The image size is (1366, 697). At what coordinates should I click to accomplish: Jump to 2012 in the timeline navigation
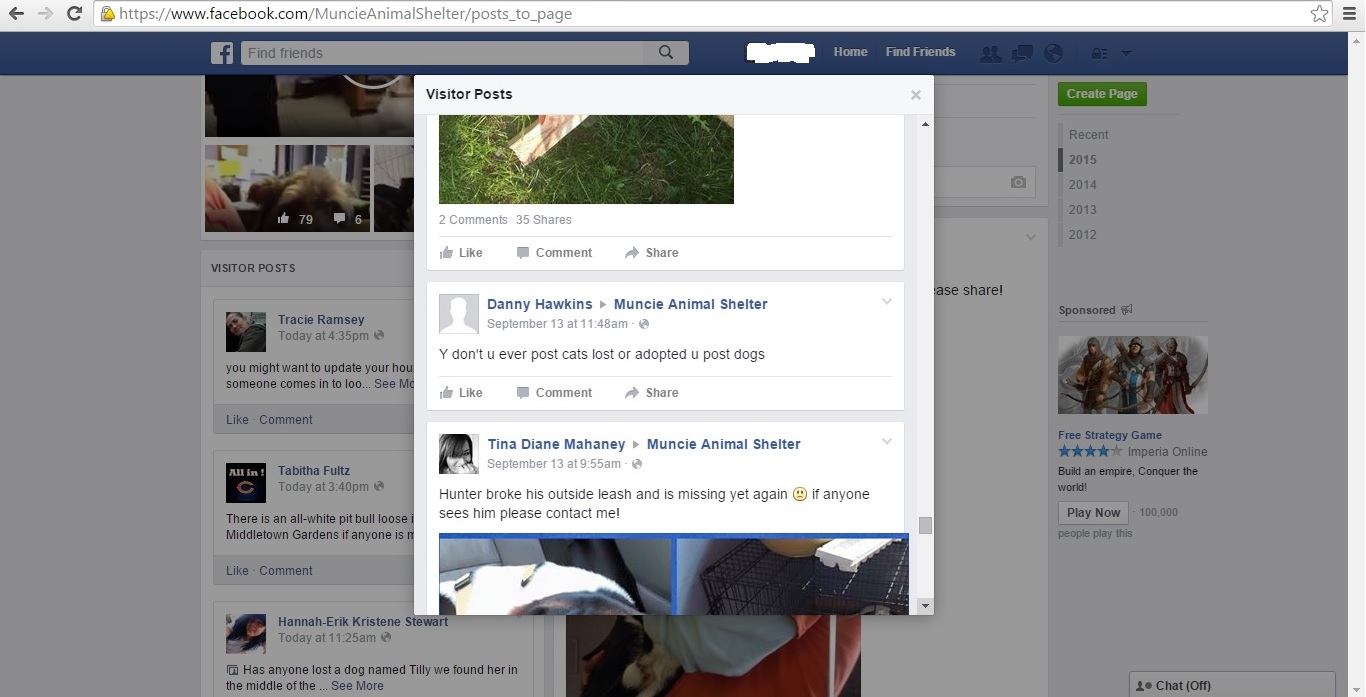[x=1082, y=235]
